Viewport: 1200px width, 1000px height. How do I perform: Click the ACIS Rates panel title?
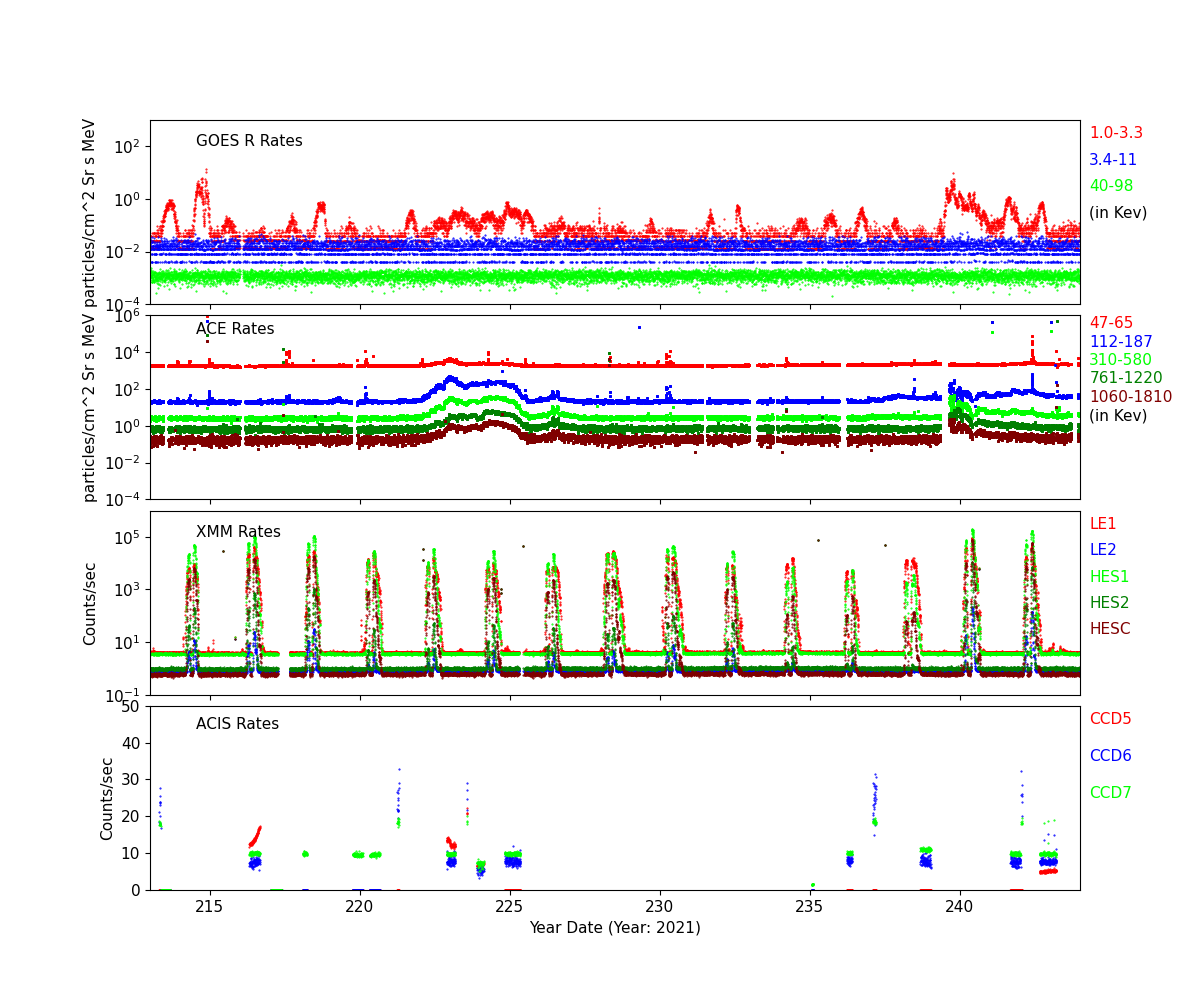coord(237,724)
